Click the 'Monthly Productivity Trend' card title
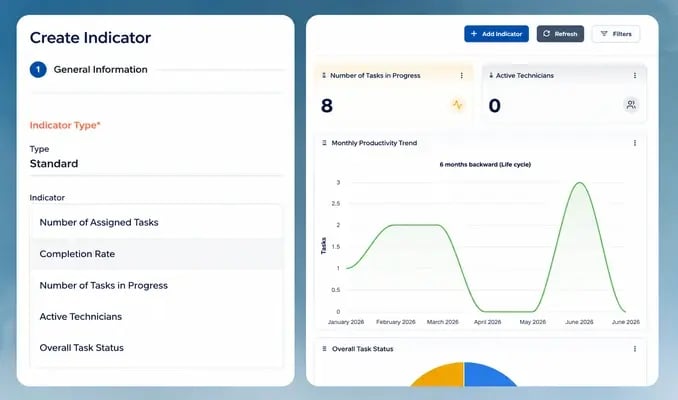Viewport: 678px width, 400px height. [x=374, y=143]
